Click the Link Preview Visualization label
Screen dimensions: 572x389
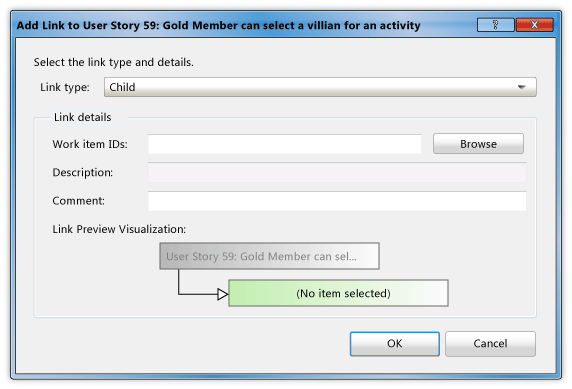(119, 229)
